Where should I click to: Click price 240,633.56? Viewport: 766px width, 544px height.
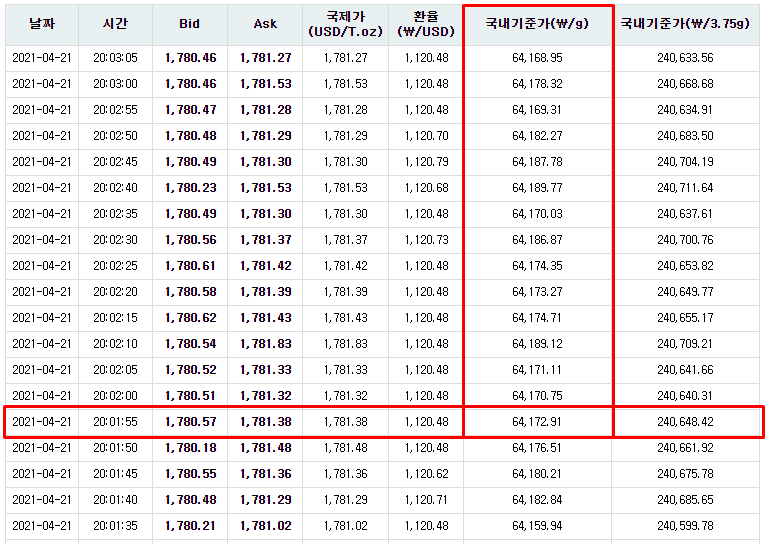[685, 58]
